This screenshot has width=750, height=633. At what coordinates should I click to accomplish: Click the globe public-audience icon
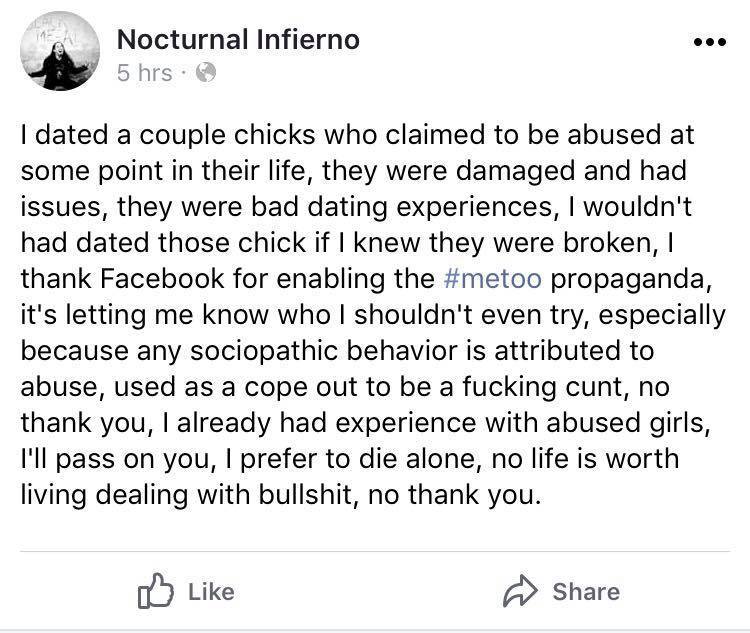[206, 73]
